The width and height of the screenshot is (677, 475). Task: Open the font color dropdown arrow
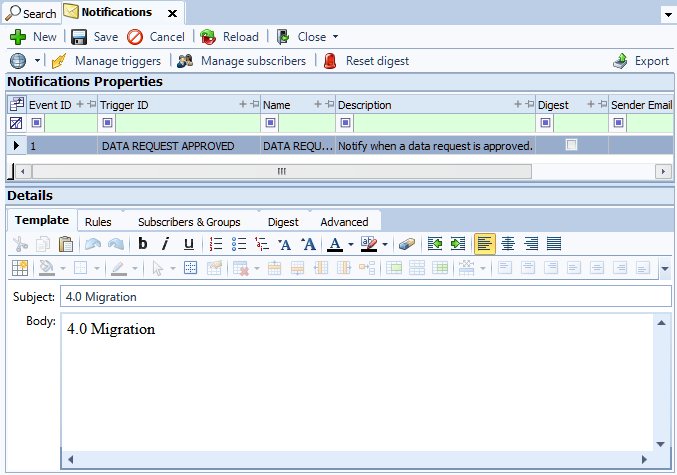click(x=351, y=244)
